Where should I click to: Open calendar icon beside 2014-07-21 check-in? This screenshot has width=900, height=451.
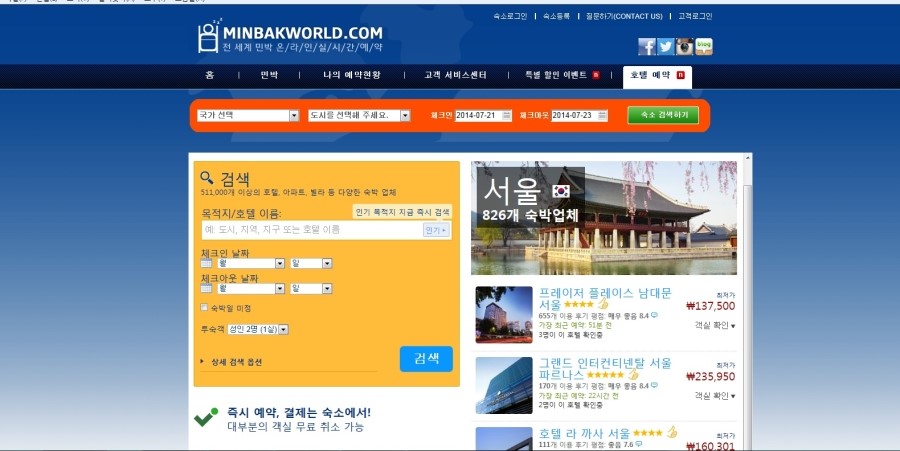[x=507, y=115]
